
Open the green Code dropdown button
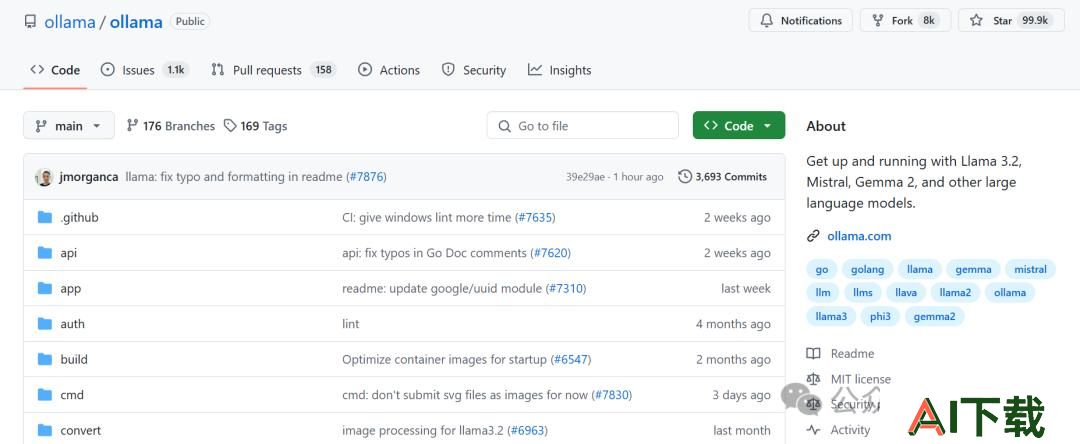click(x=739, y=125)
